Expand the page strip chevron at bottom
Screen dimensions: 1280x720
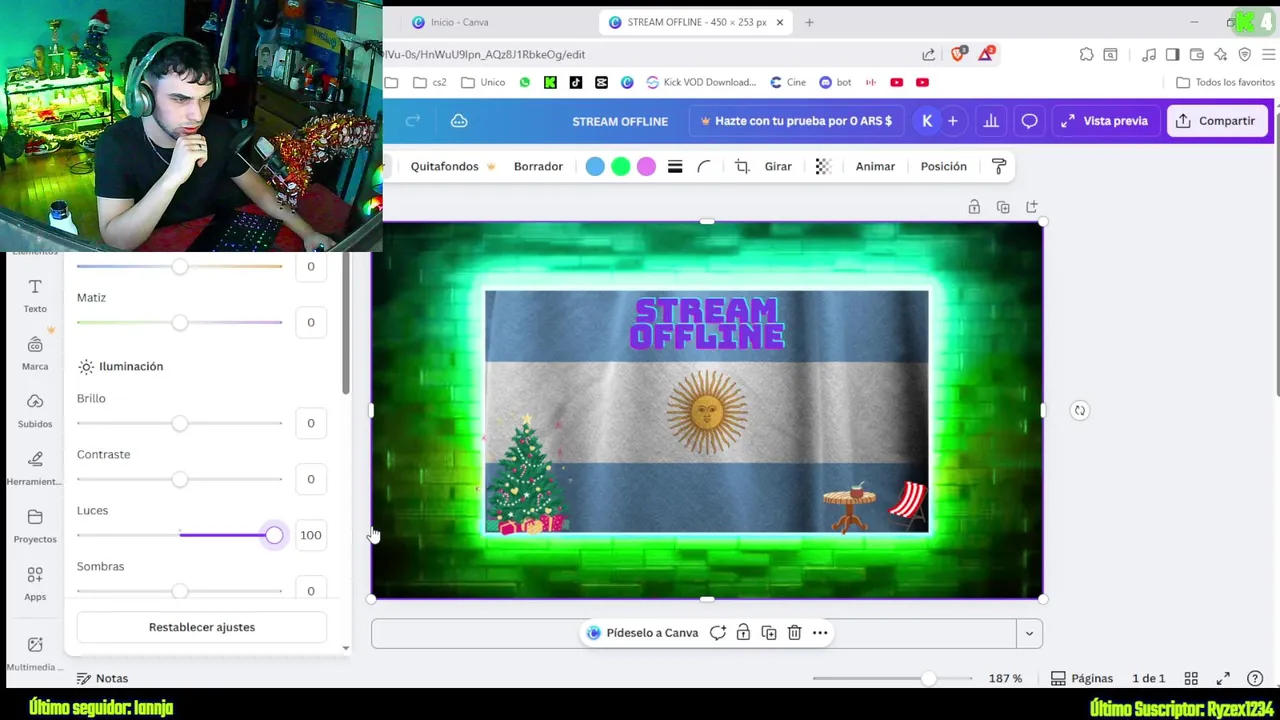pos(1029,633)
